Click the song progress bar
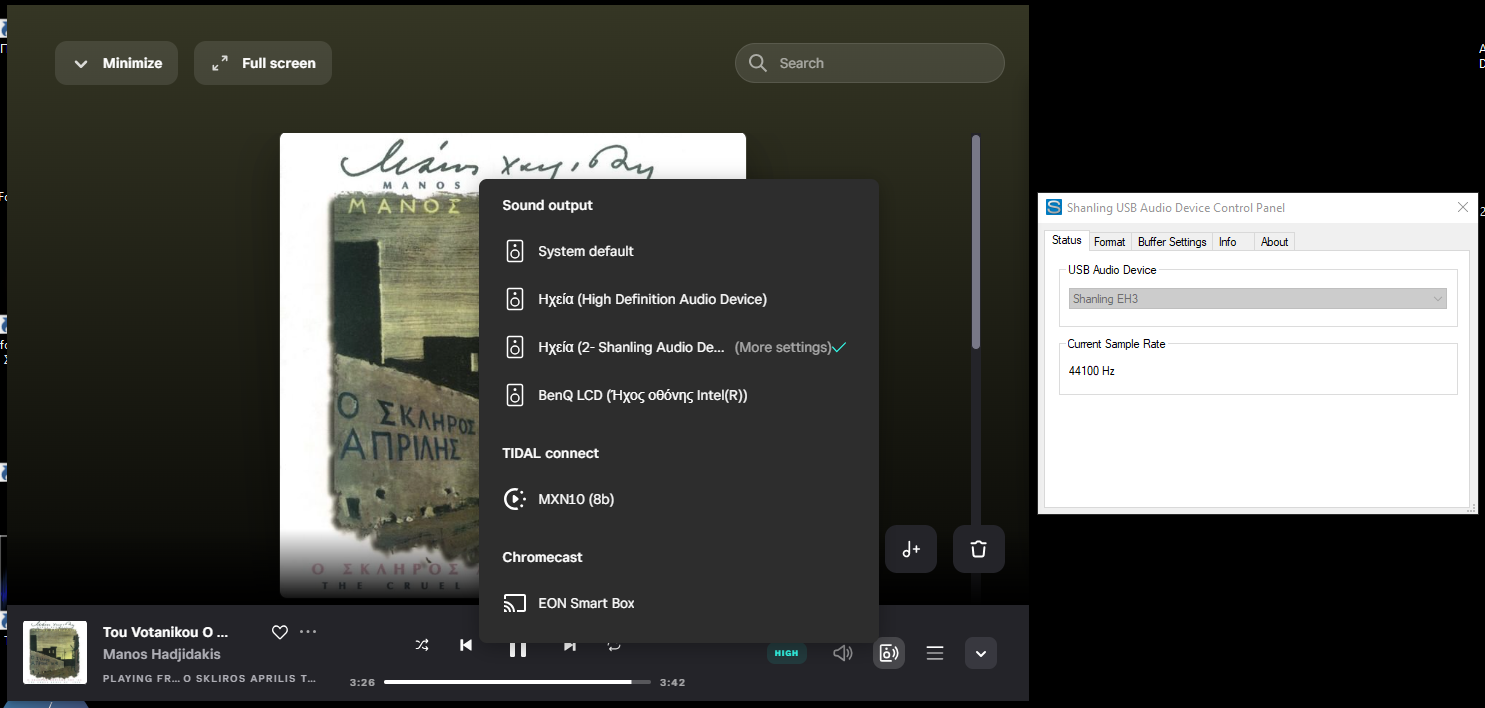The image size is (1485, 708). (517, 681)
